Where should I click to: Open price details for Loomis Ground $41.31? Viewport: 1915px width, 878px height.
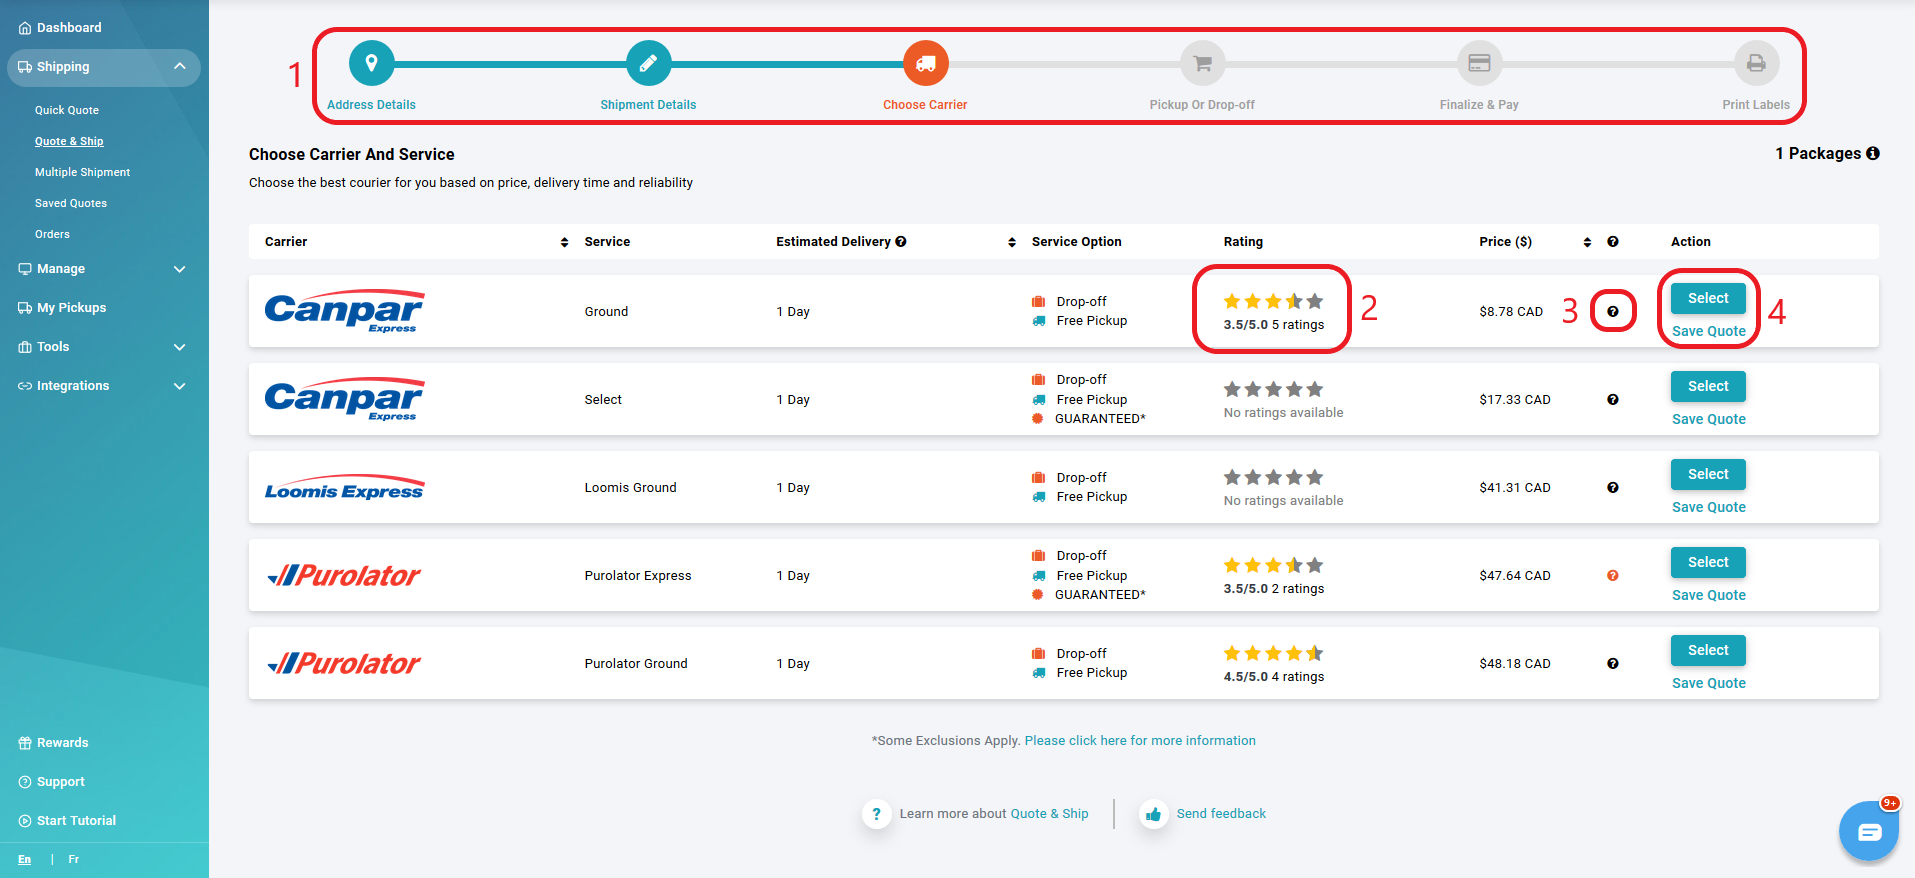[1613, 487]
